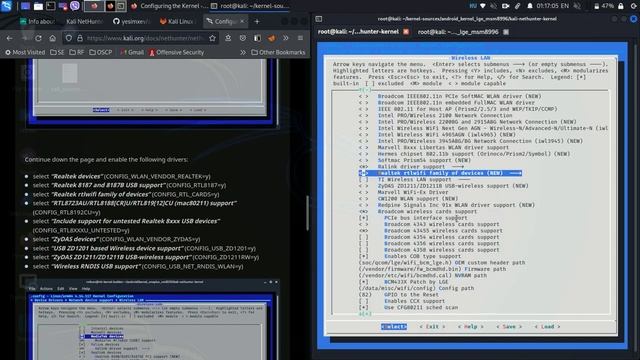Screen dimensions: 640x360
Task: Click the site padlock icon
Action: point(80,38)
